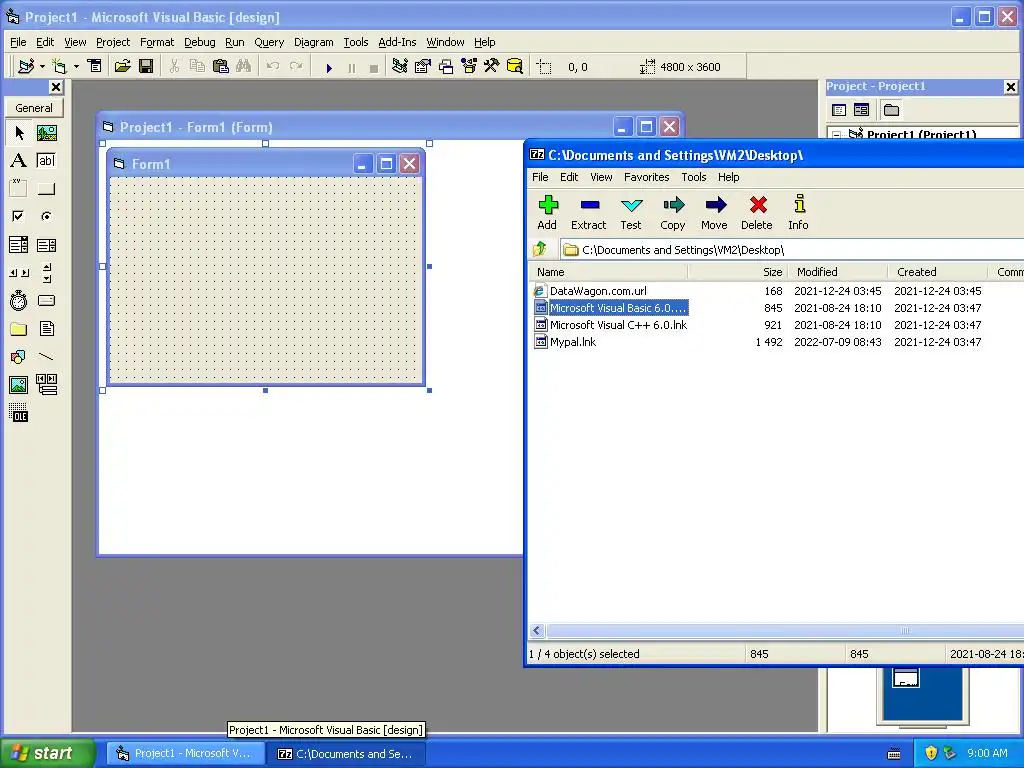1024x768 pixels.
Task: Select the Shape control in toolbox
Action: [19, 357]
